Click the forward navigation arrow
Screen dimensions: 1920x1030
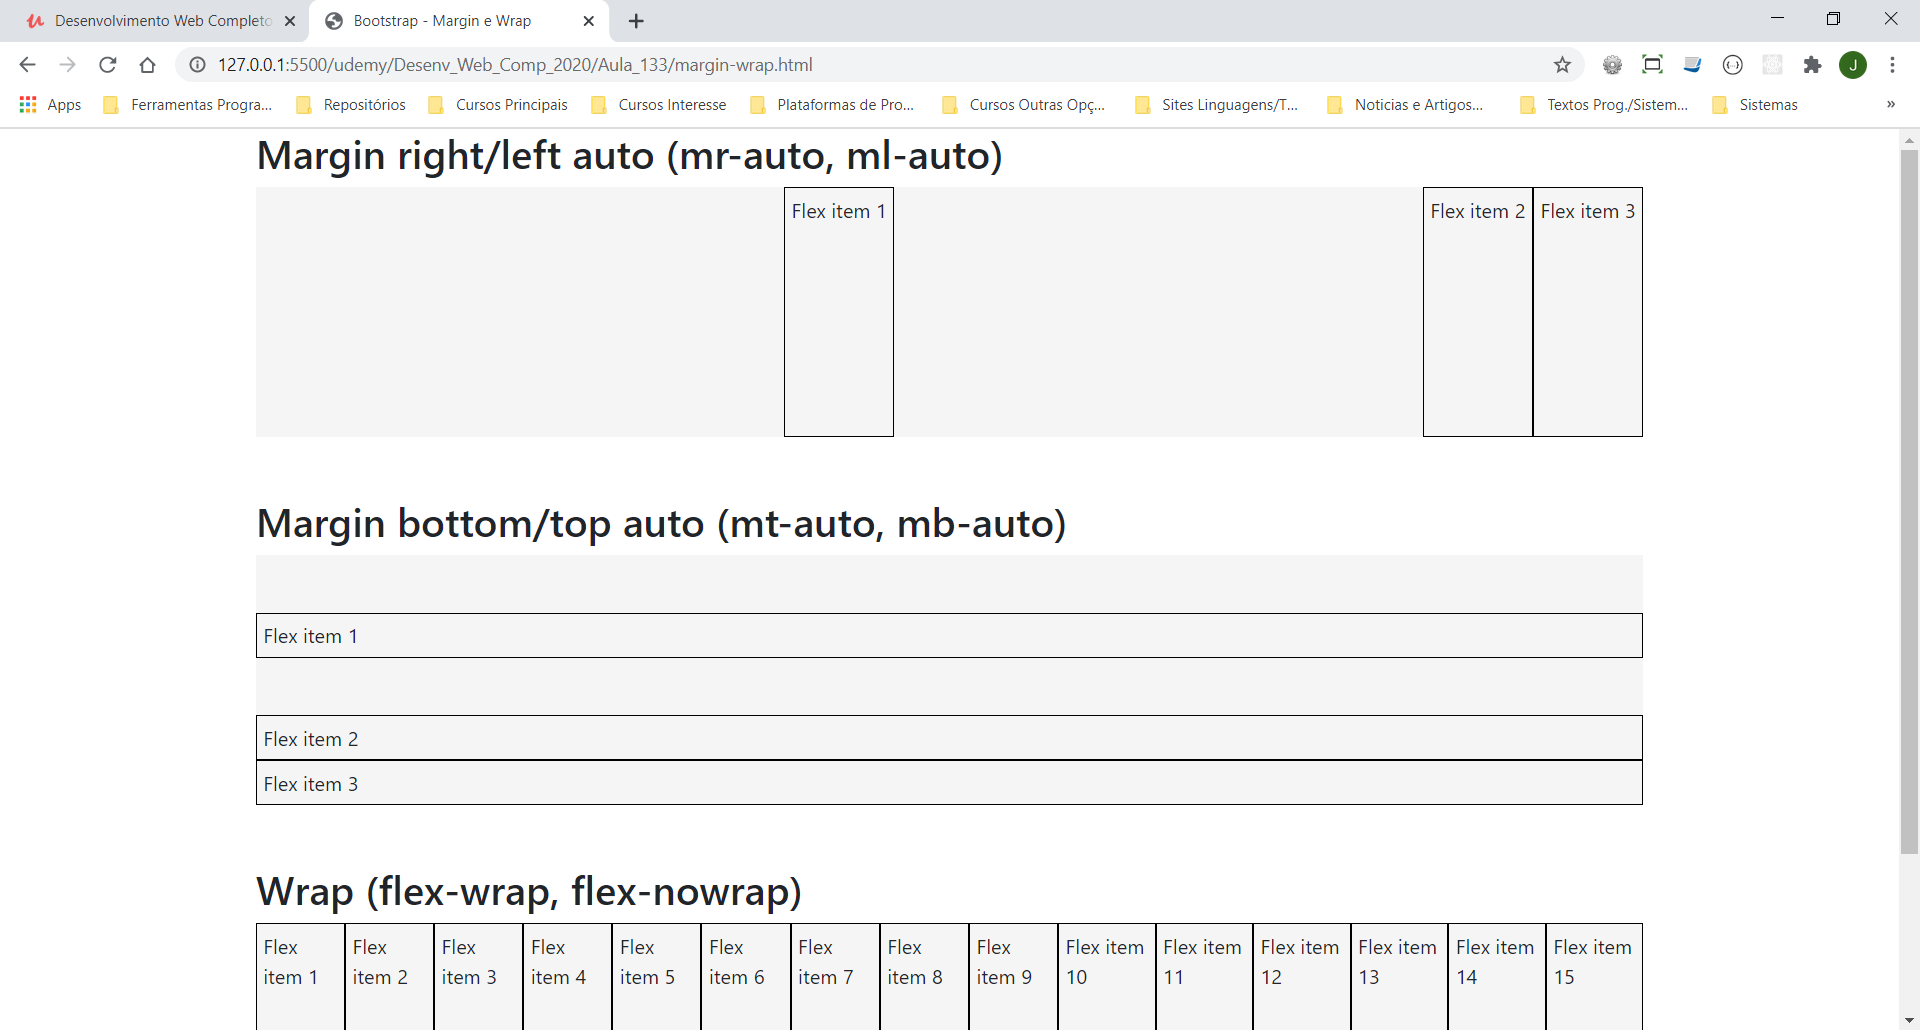point(67,65)
